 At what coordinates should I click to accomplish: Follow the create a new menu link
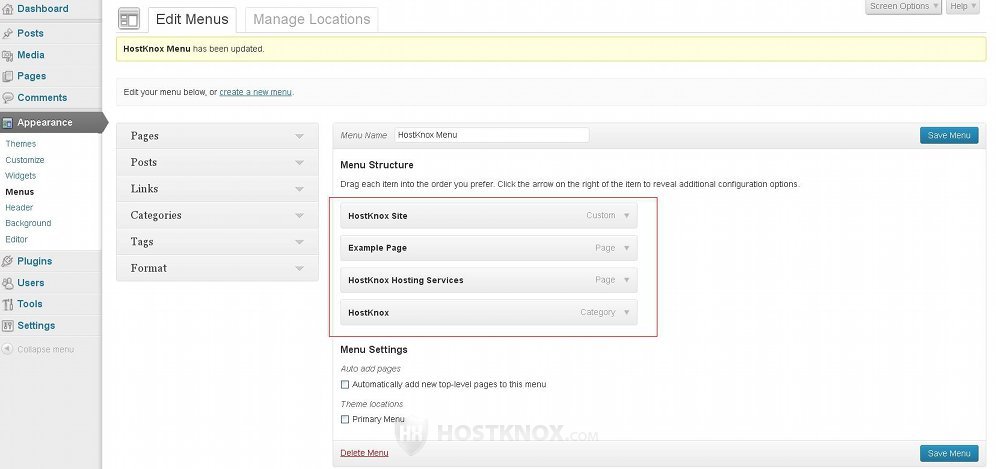255,92
